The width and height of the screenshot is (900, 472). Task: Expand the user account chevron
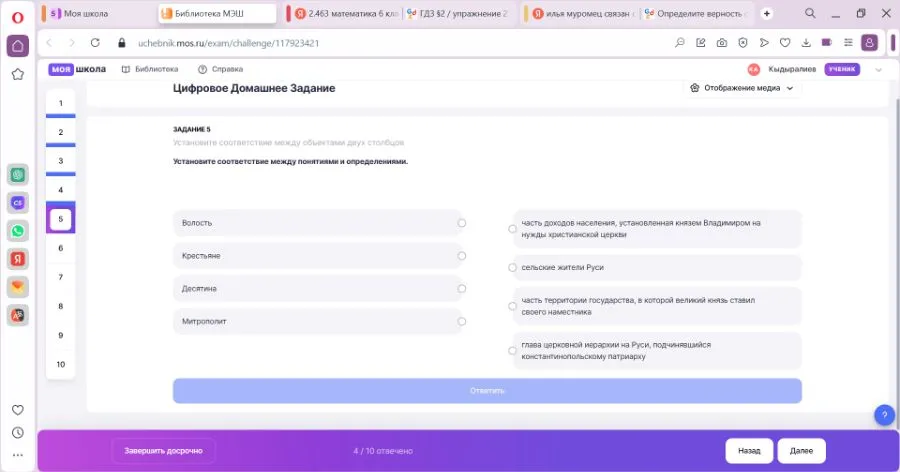coord(878,69)
